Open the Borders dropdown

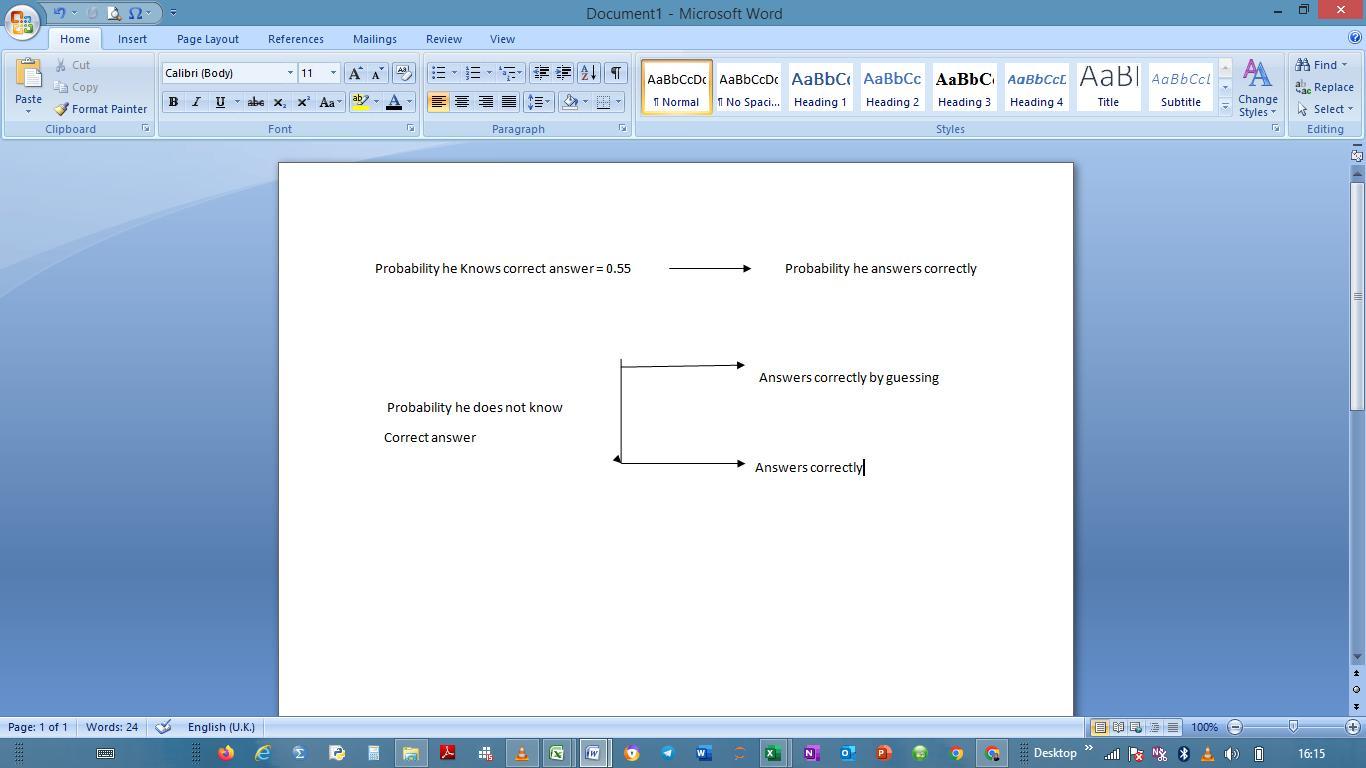pos(618,102)
